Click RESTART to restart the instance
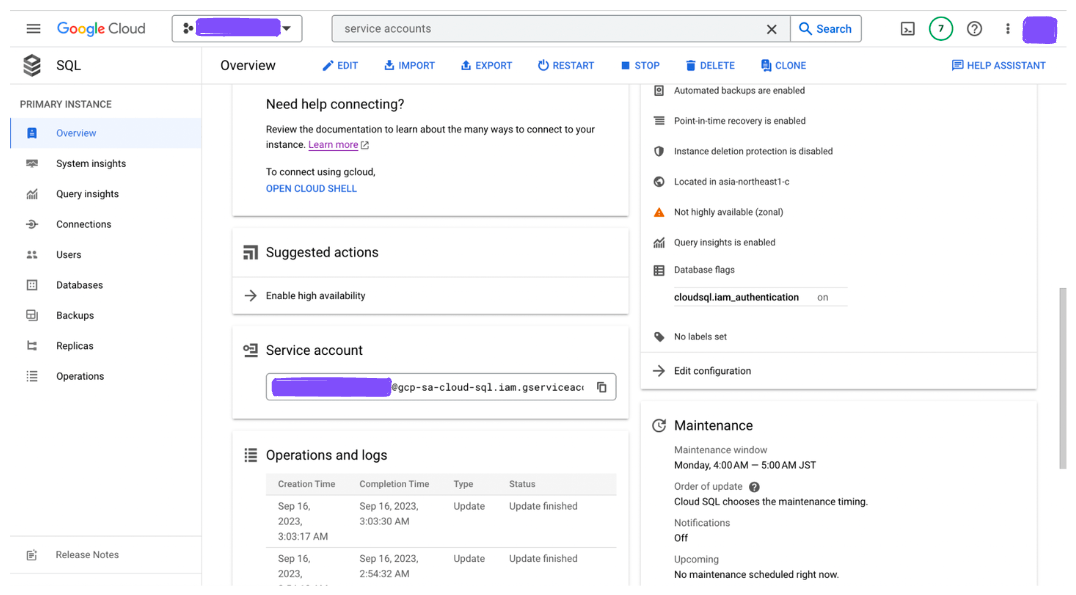The height and width of the screenshot is (595, 1076). point(566,66)
